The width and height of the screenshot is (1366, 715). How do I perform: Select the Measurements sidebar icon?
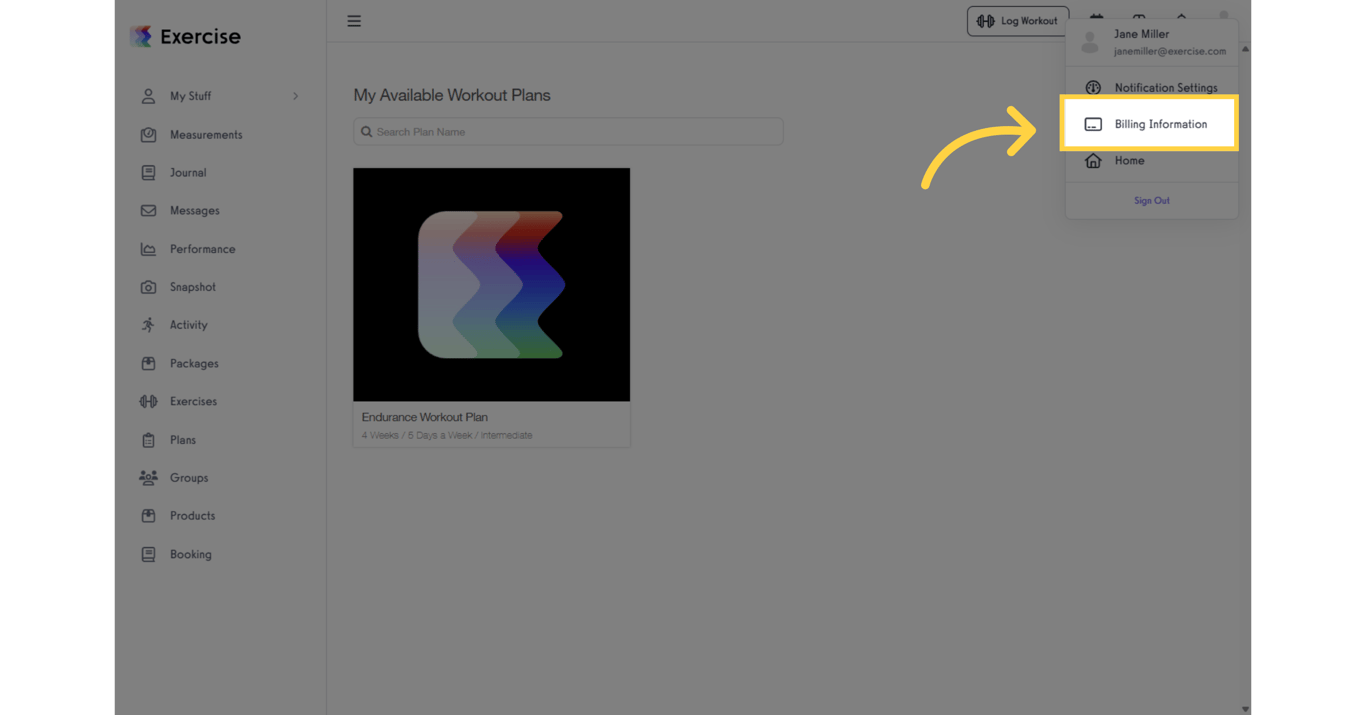pyautogui.click(x=147, y=134)
